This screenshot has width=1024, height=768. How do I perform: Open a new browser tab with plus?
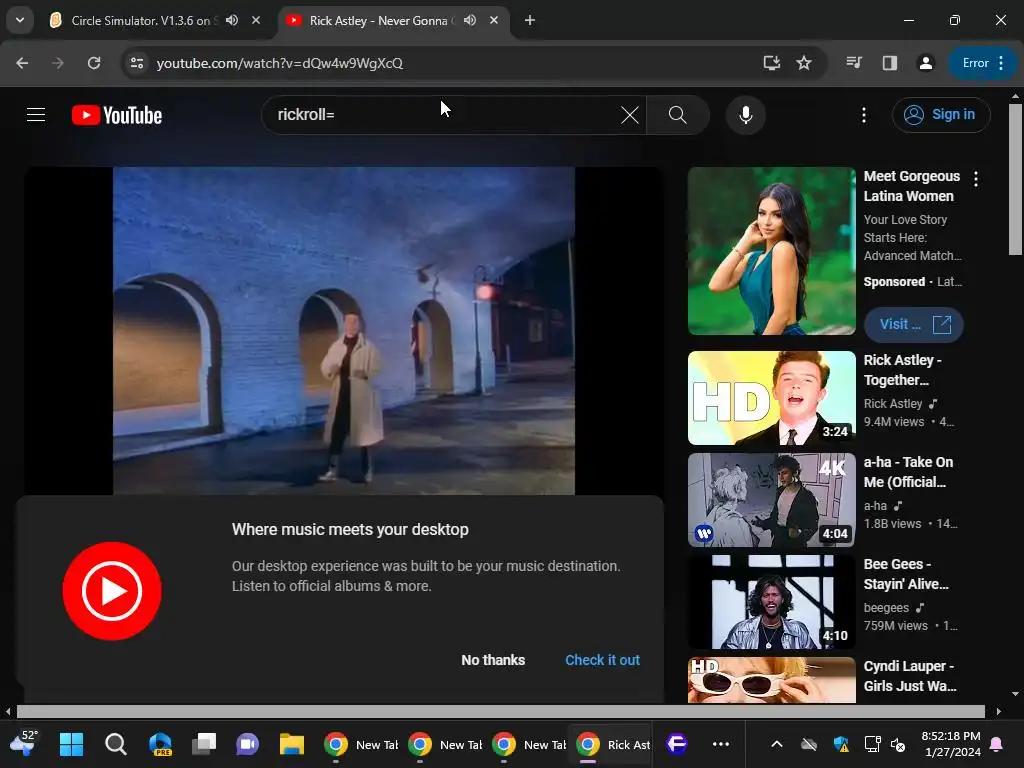(530, 20)
